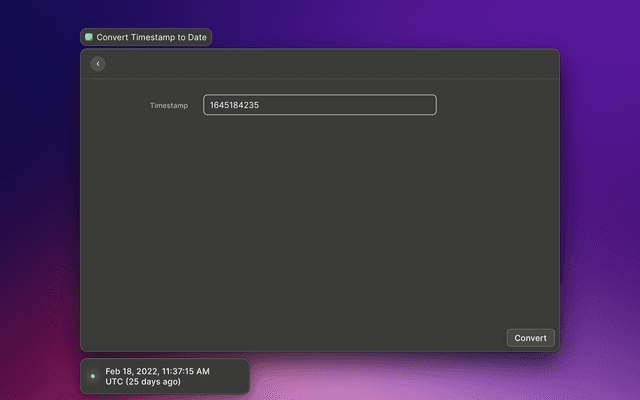Click the empty form area below Timestamp field
This screenshot has height=400, width=640.
tap(319, 220)
